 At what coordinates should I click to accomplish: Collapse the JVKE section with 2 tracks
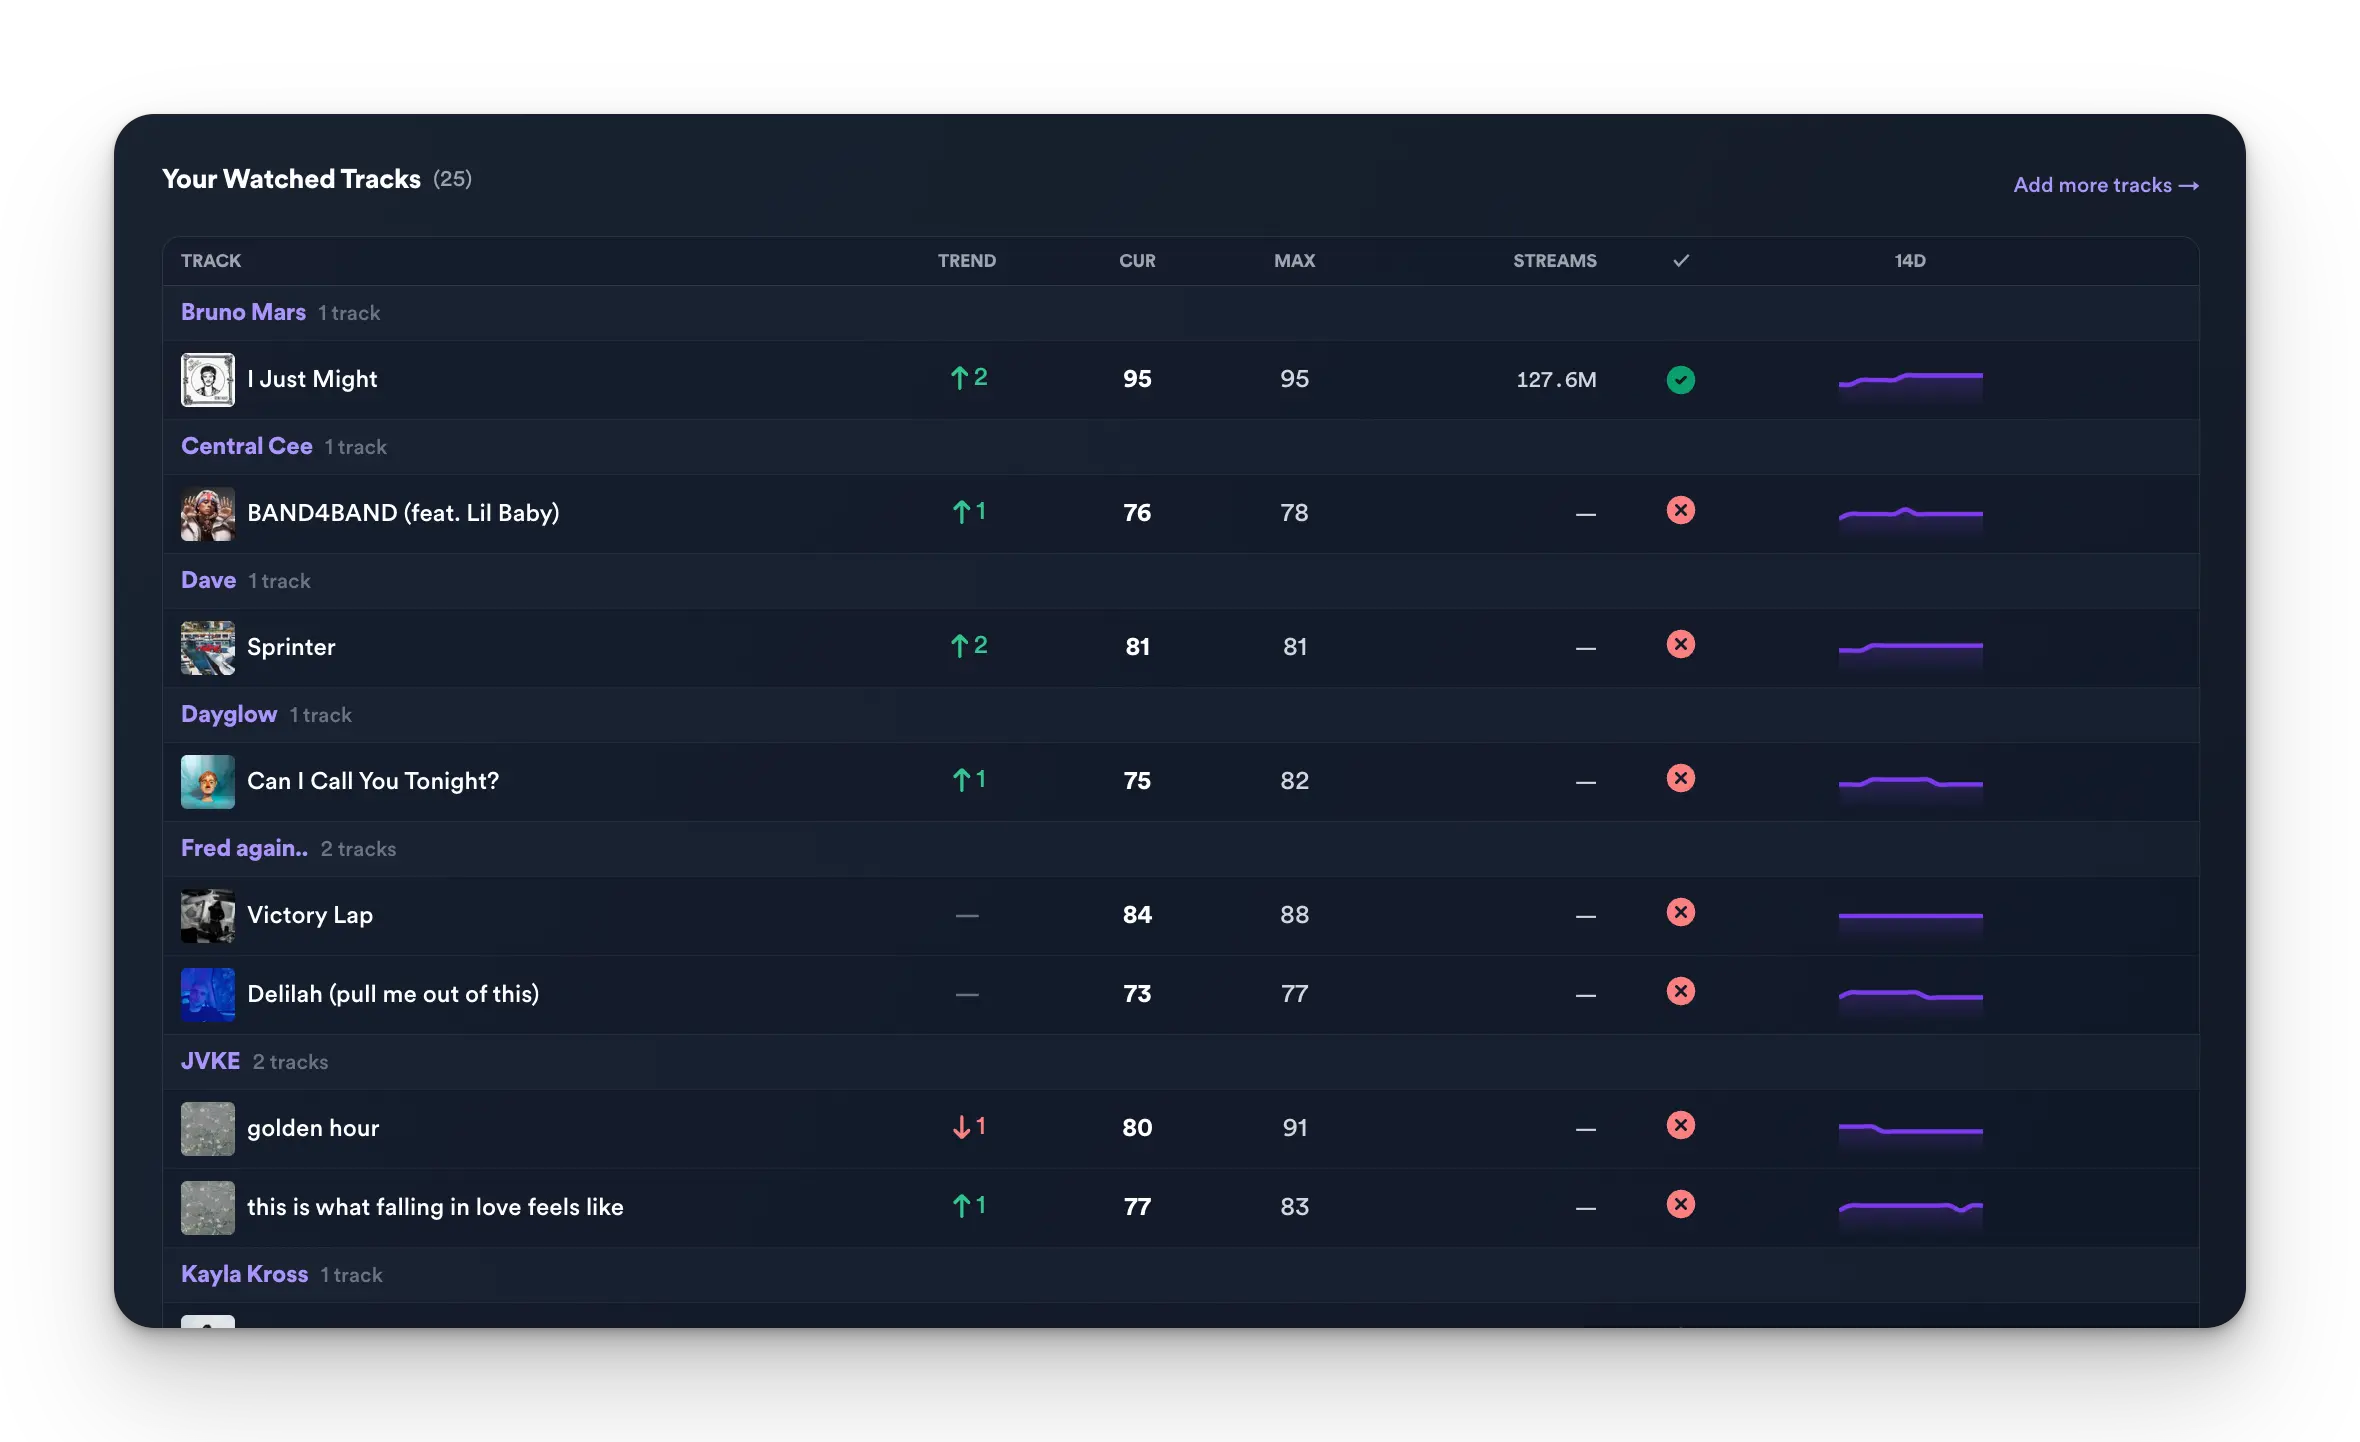tap(210, 1061)
